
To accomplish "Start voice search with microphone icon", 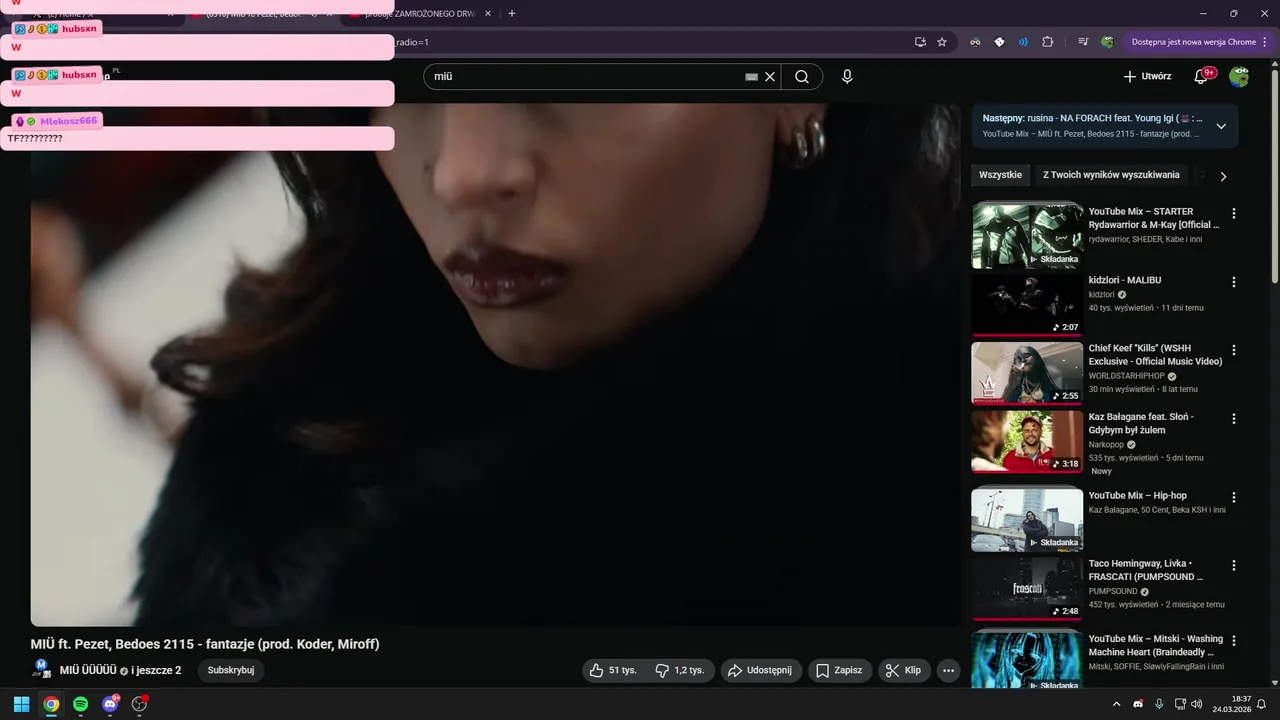I will coord(847,77).
